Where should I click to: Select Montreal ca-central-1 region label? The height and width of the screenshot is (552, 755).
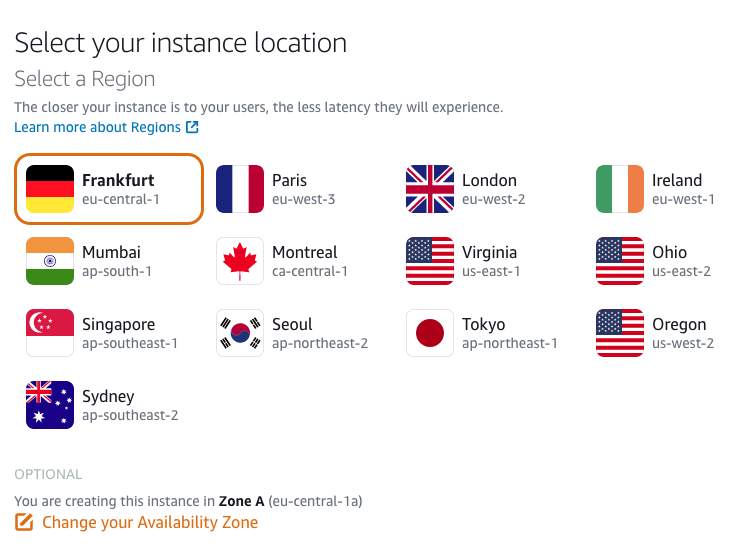point(310,261)
